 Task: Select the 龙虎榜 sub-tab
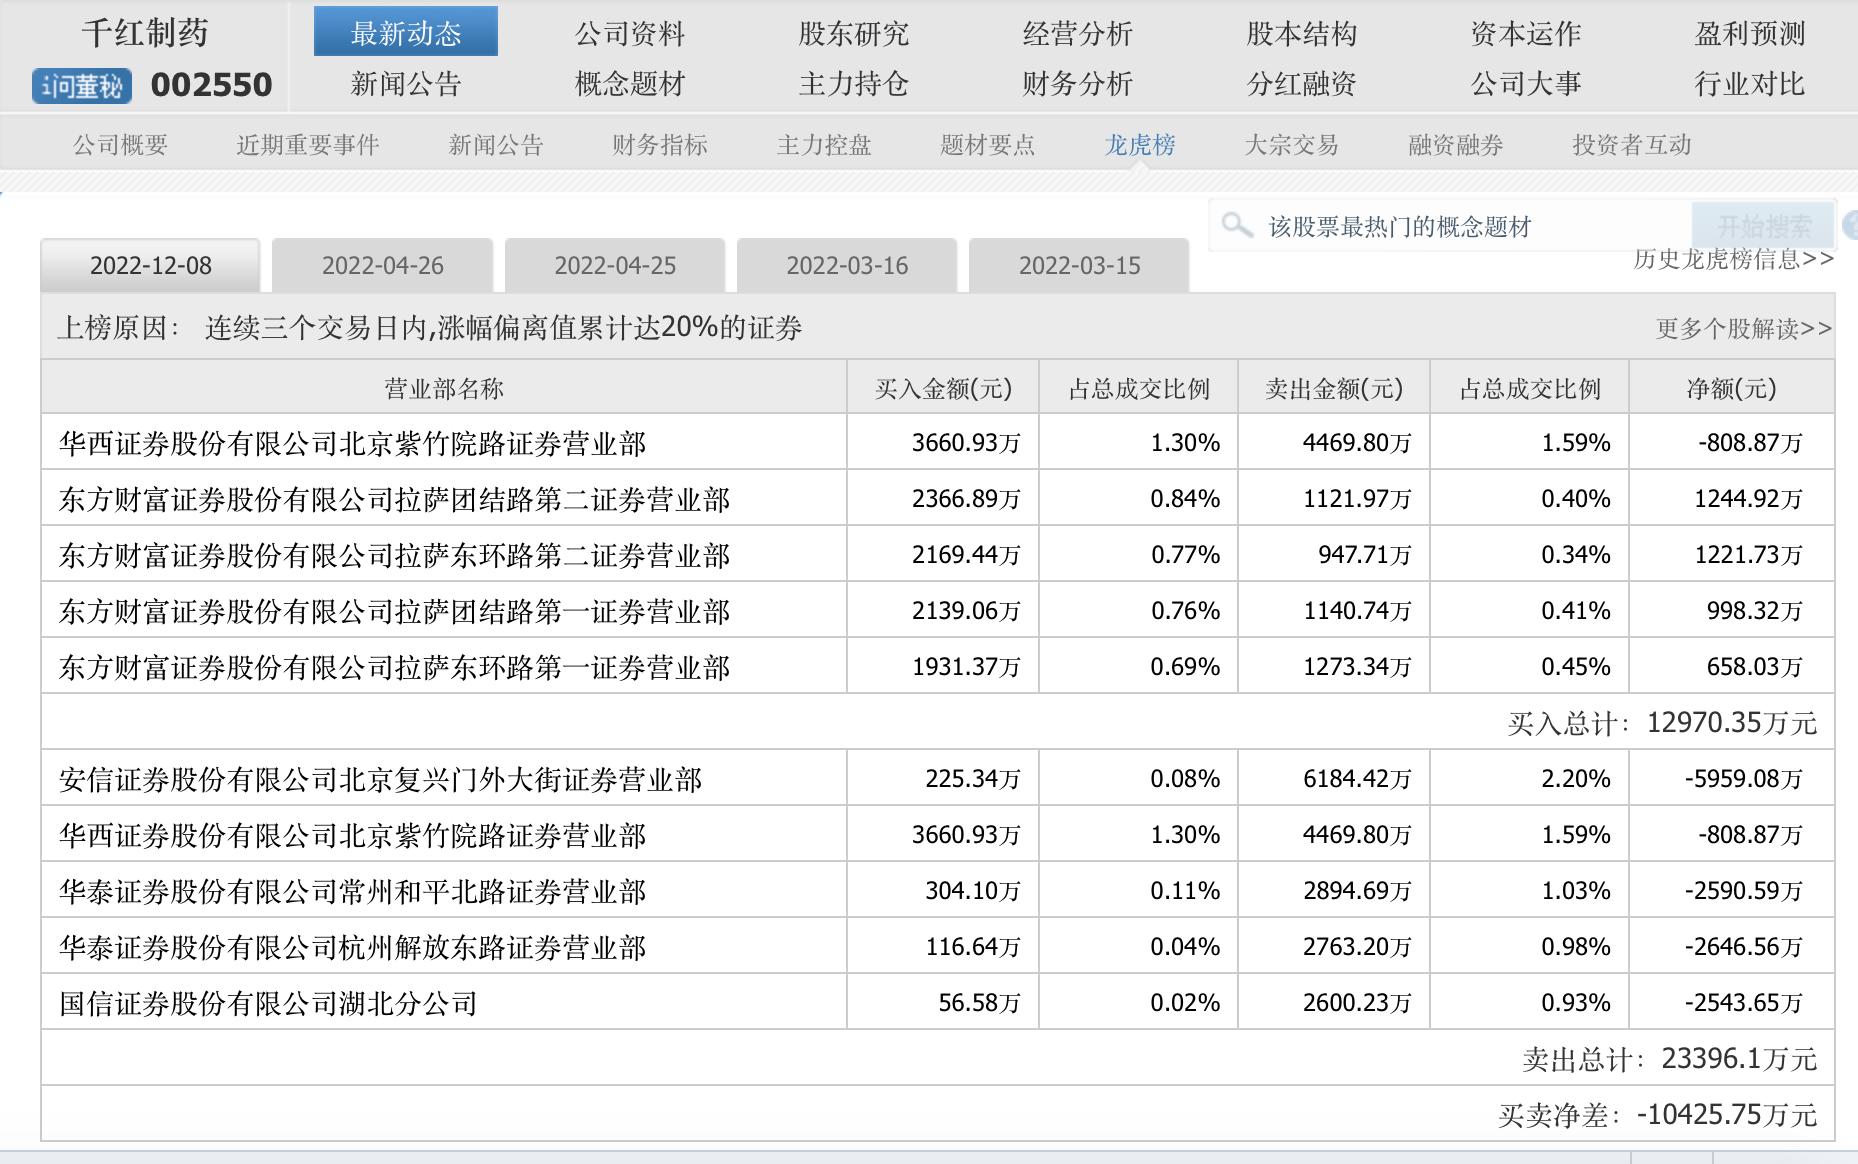pyautogui.click(x=1140, y=145)
